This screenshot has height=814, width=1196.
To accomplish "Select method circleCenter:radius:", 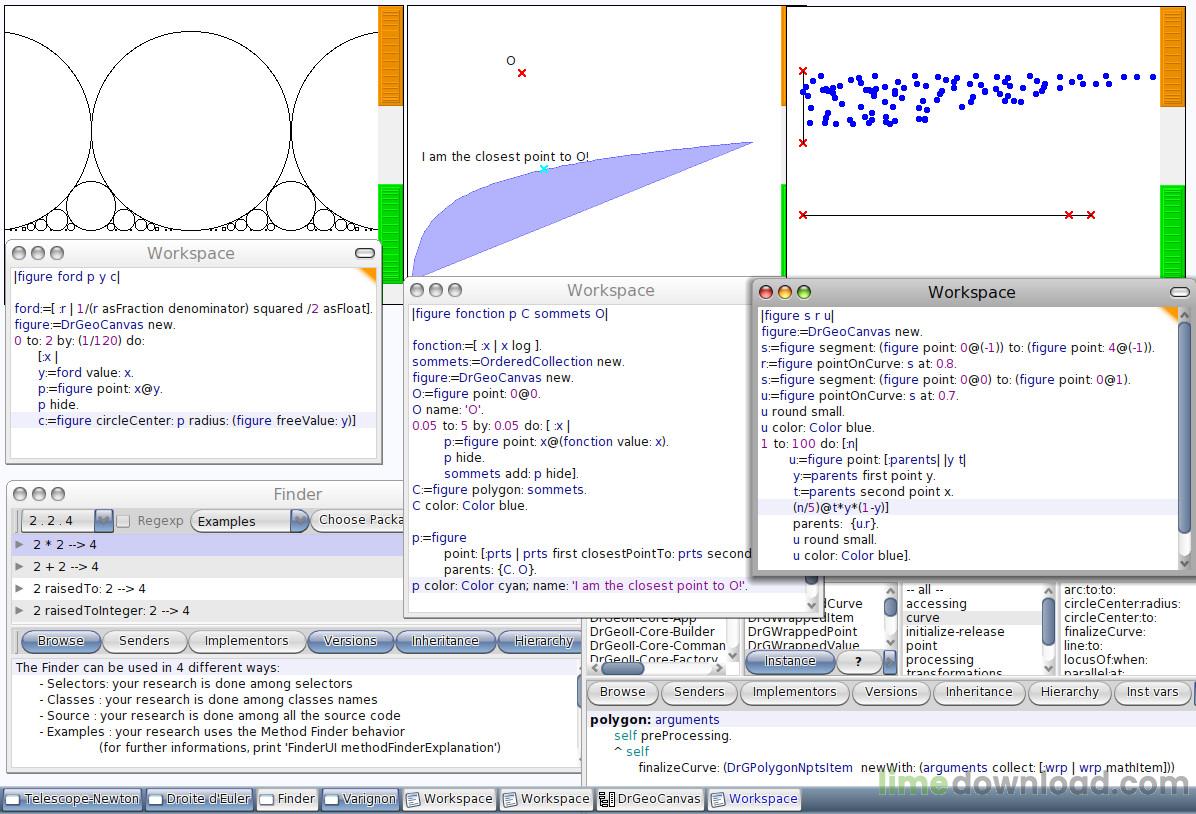I will point(1121,603).
